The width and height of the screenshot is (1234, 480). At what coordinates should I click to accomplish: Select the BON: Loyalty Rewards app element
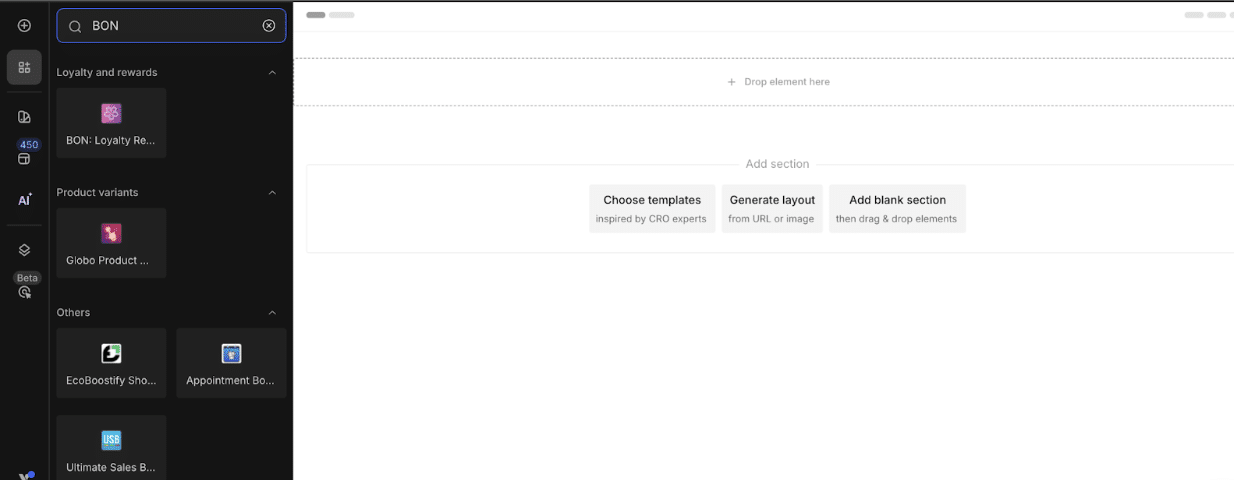coord(111,123)
